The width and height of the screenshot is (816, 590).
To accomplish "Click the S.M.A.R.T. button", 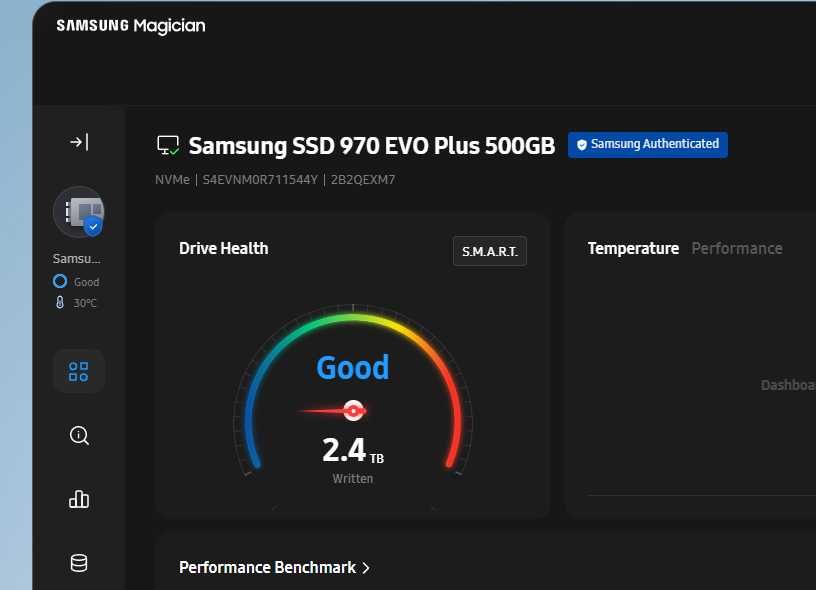I will [x=490, y=251].
